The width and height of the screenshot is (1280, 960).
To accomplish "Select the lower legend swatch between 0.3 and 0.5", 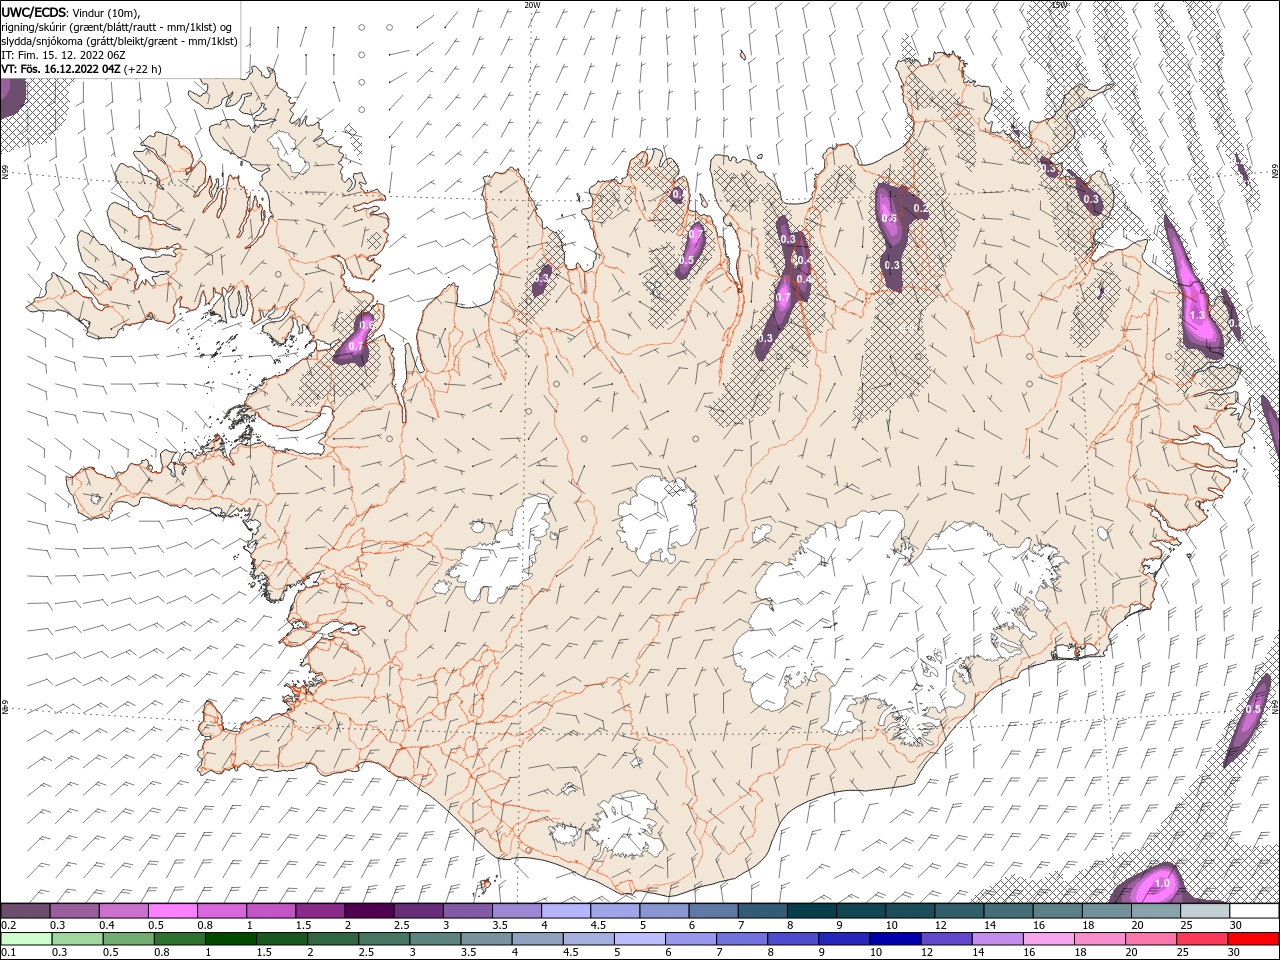I will point(77,939).
